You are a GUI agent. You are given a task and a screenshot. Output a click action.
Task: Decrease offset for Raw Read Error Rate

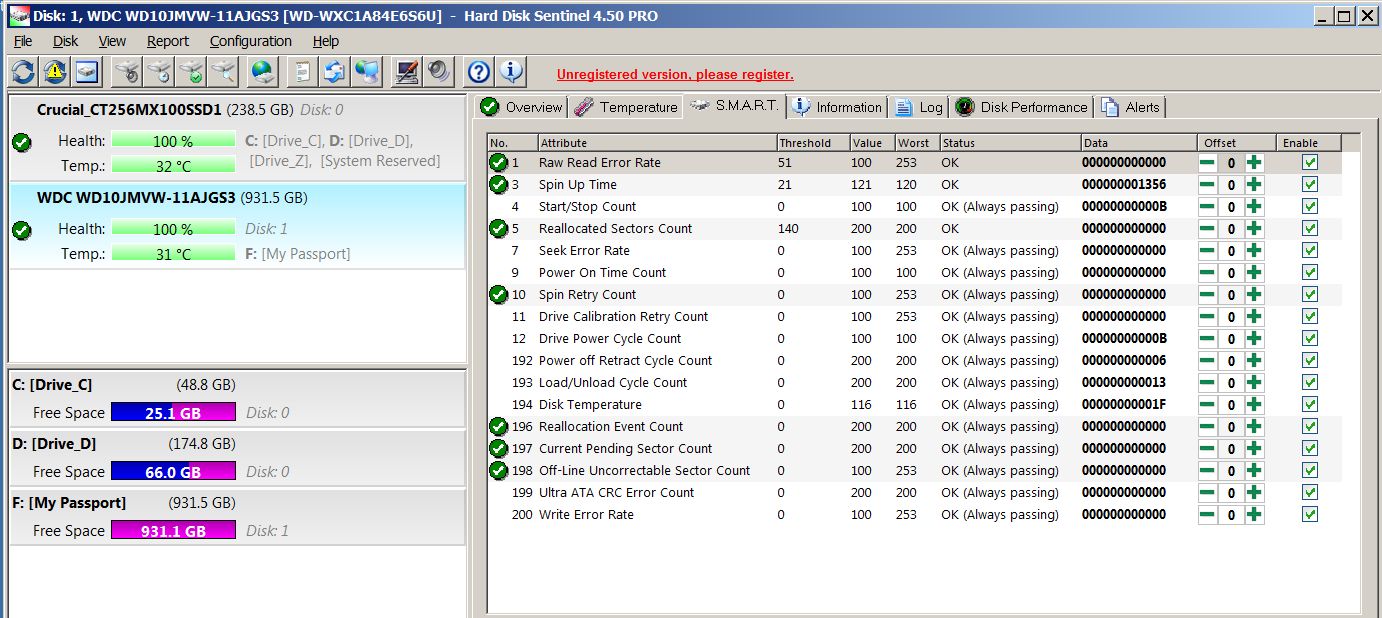(1208, 163)
